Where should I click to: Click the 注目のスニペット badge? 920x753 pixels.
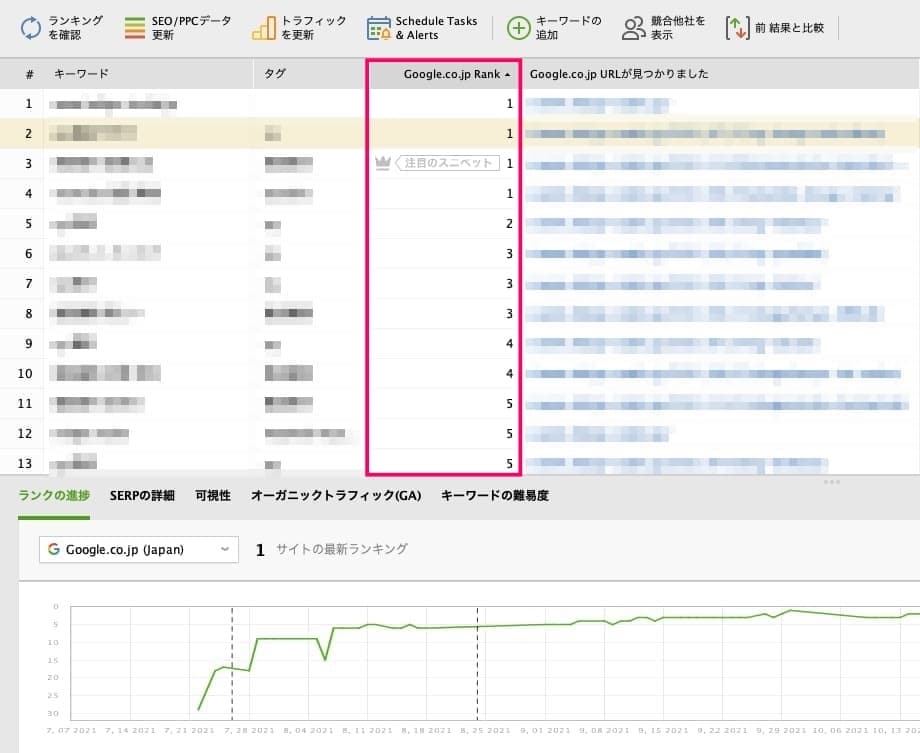(x=448, y=163)
